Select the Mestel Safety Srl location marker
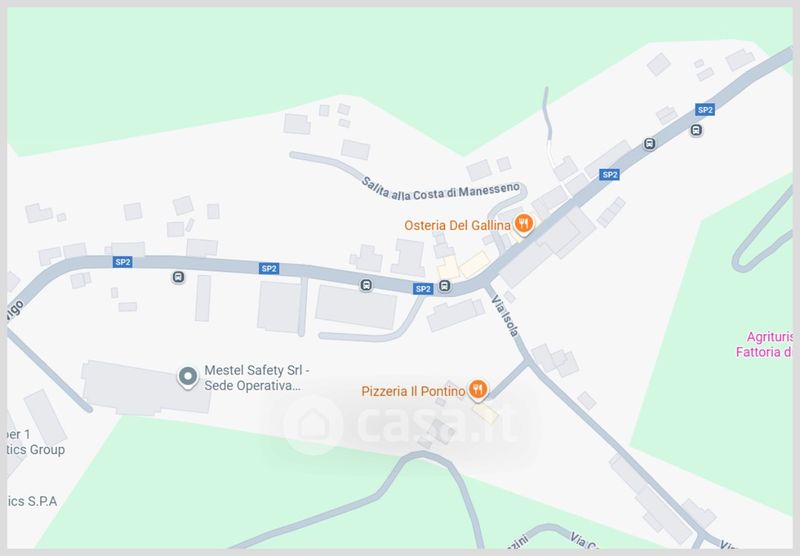Screen dimensions: 800x556 188,377
